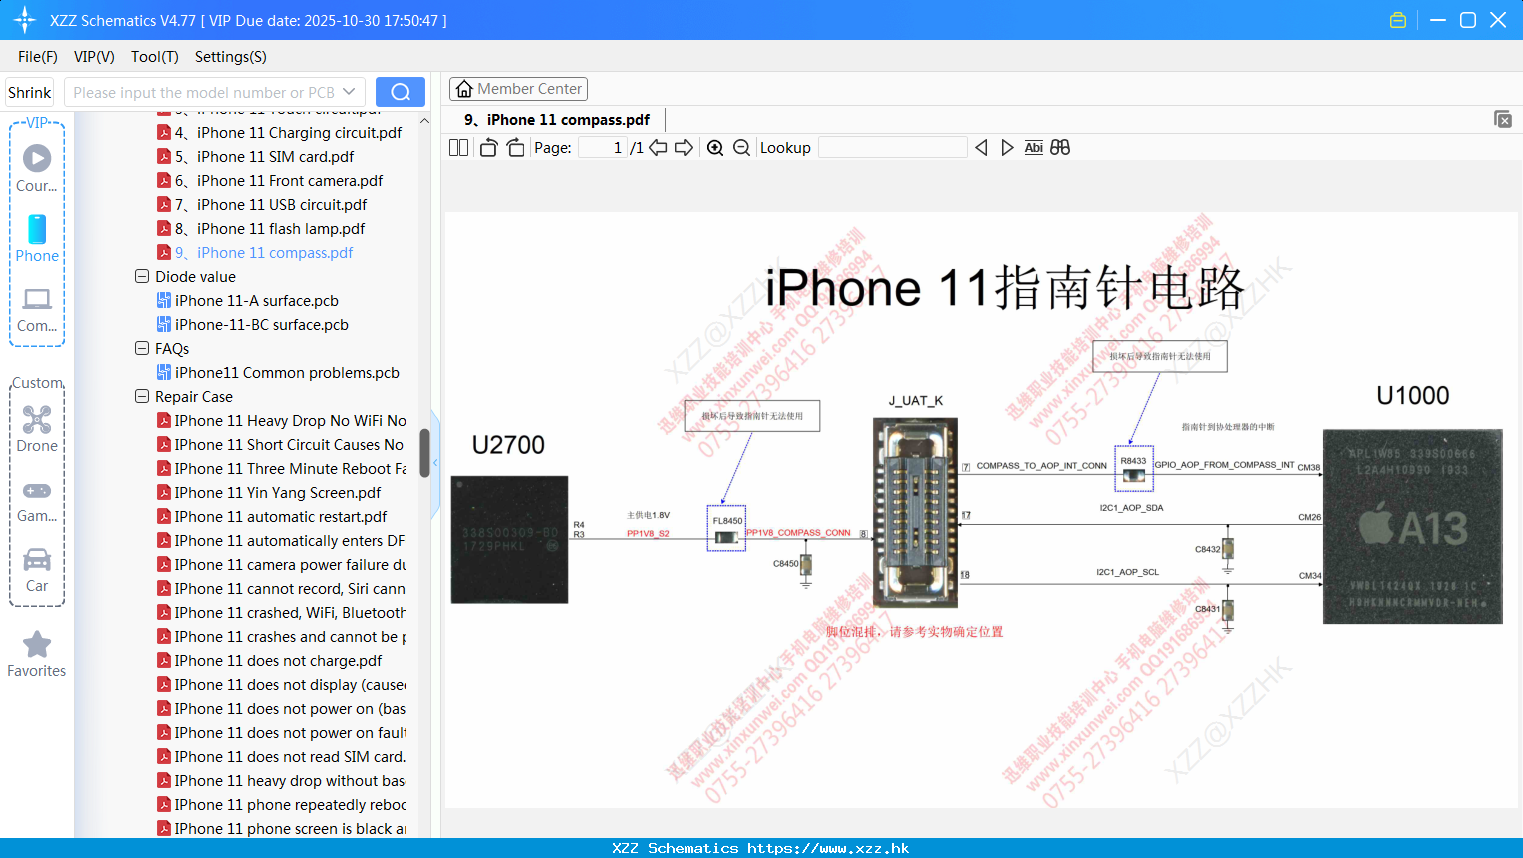
Task: Collapse the Diode value folder
Action: [x=142, y=276]
